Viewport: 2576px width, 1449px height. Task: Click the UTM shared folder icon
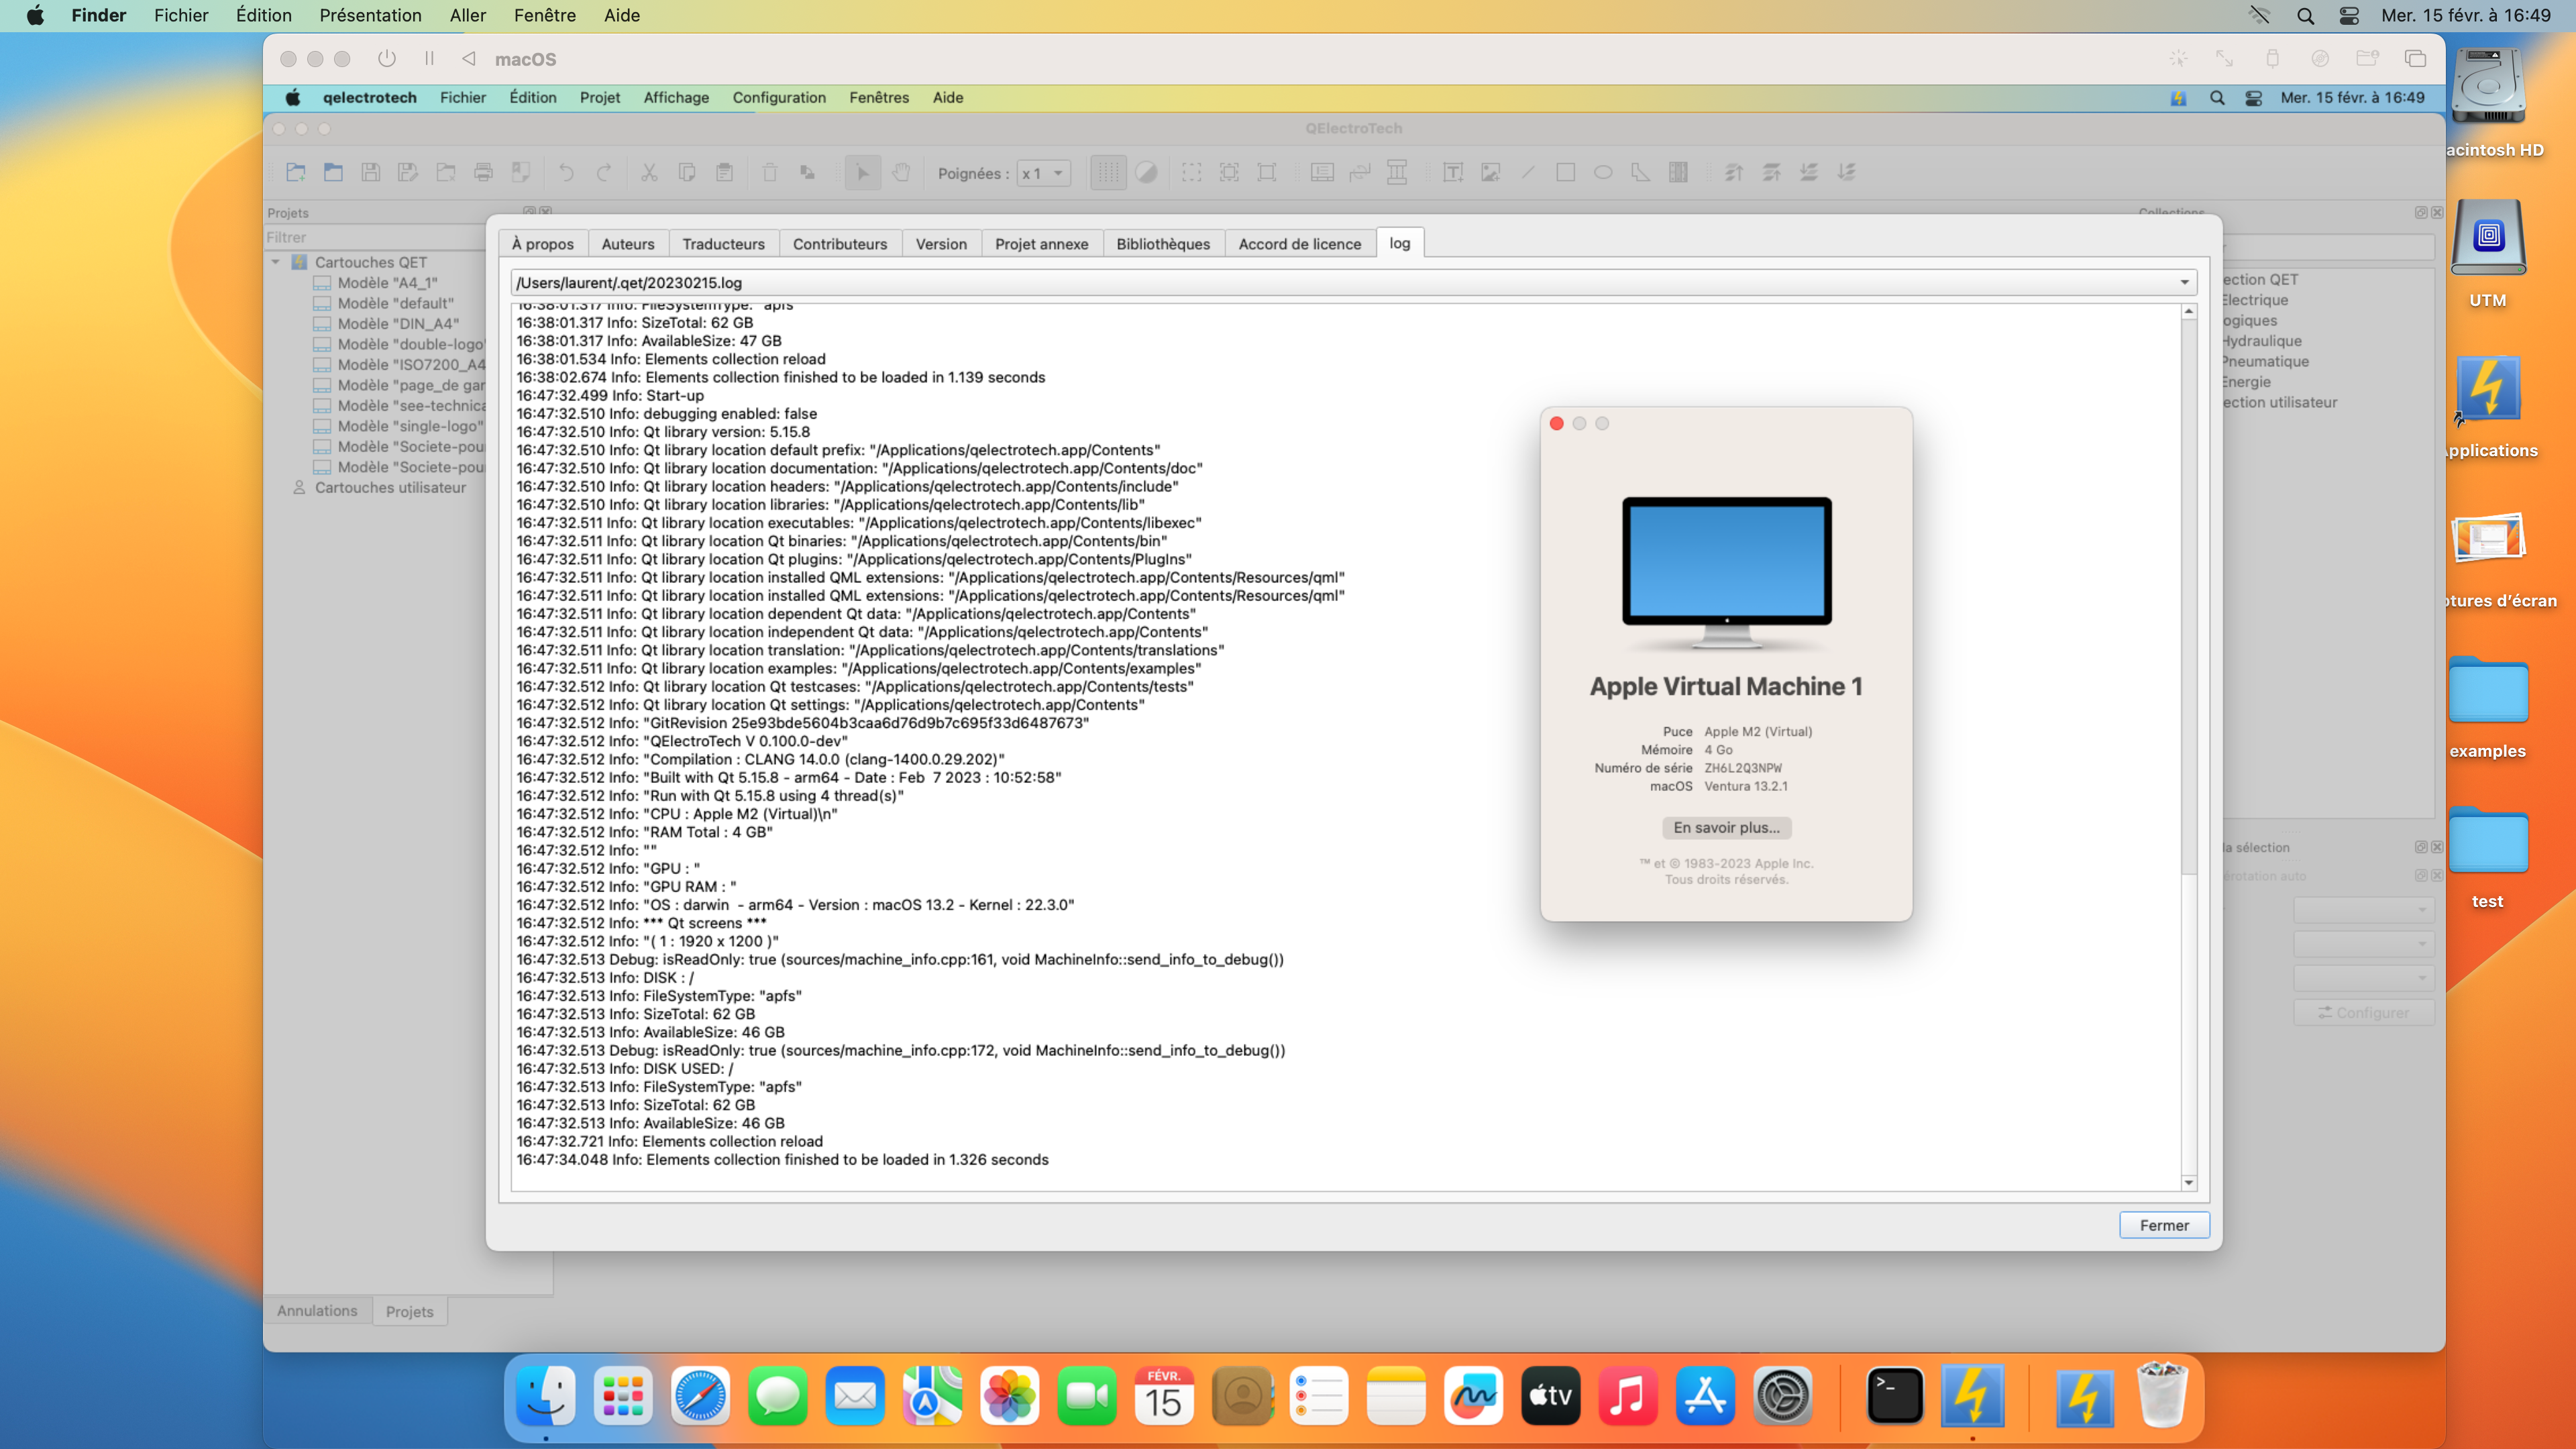[x=2367, y=59]
